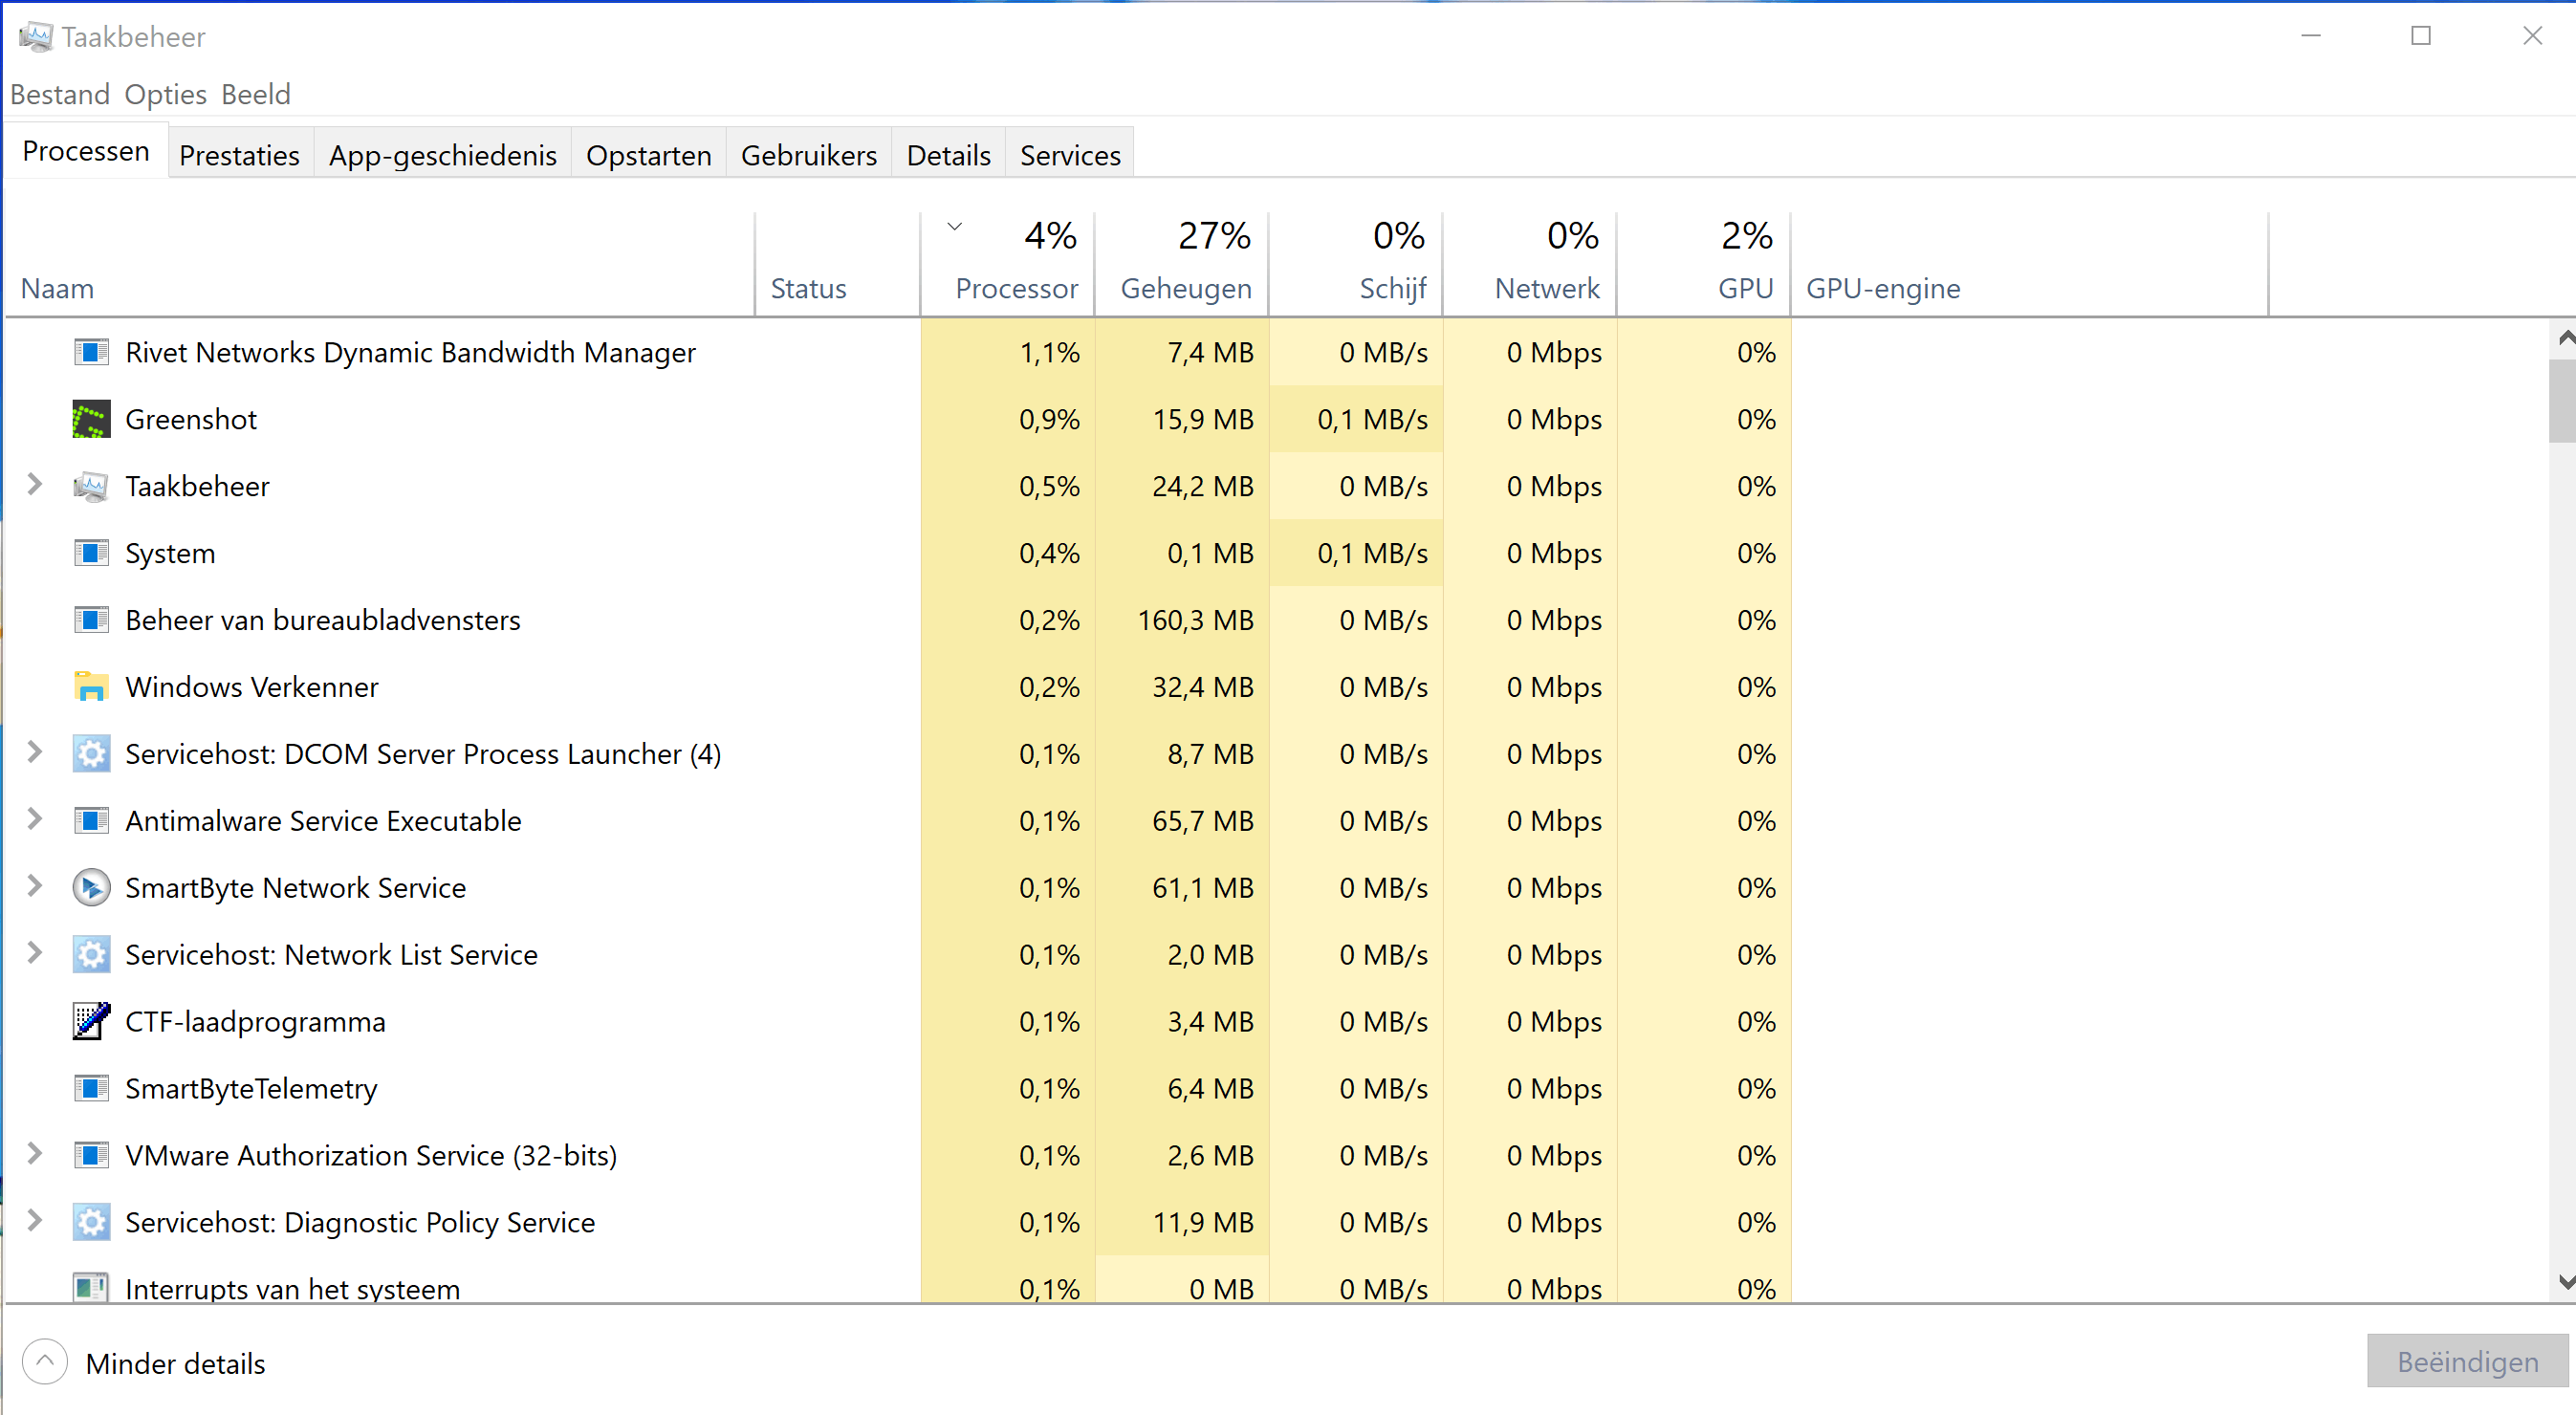The height and width of the screenshot is (1415, 2576).
Task: Select the CTF-laadprogramma row name
Action: pos(255,1021)
